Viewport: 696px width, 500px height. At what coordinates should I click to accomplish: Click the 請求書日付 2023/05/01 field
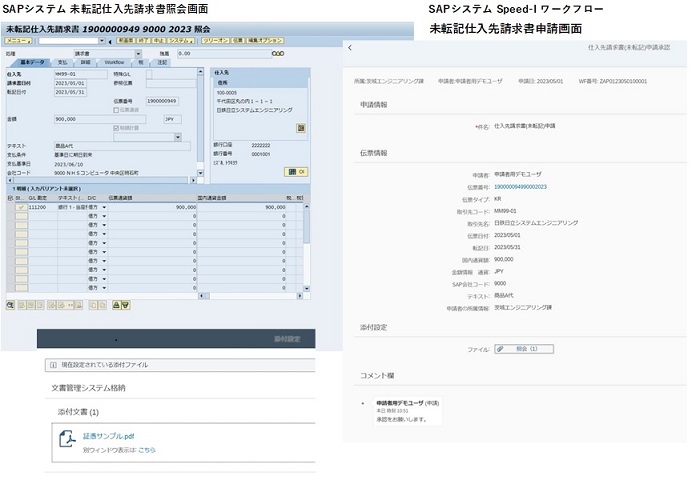pos(70,83)
